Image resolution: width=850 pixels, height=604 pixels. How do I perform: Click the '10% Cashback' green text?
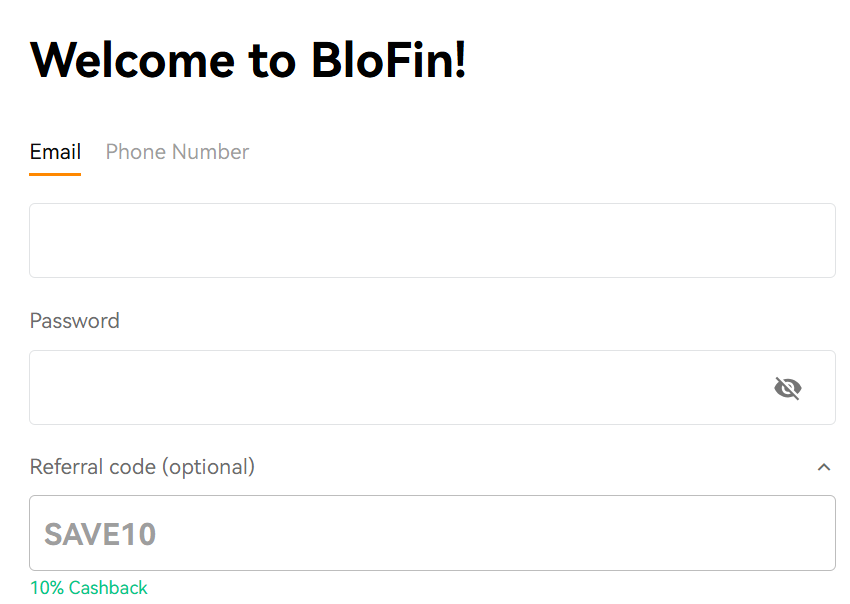pos(89,588)
